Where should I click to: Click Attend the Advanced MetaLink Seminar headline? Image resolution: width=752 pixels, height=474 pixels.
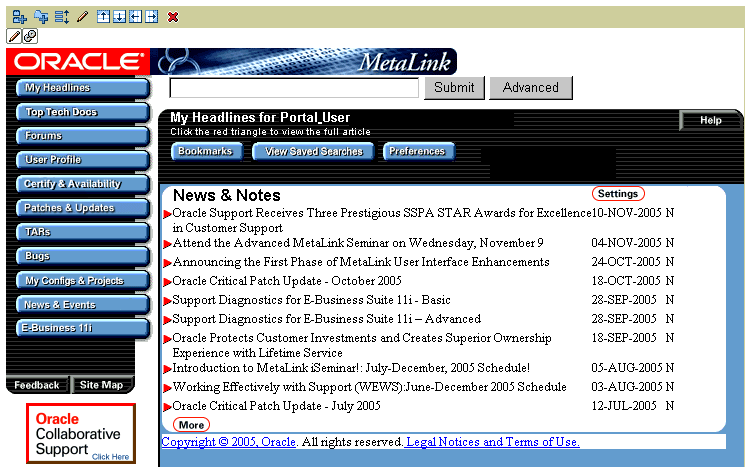tap(358, 243)
